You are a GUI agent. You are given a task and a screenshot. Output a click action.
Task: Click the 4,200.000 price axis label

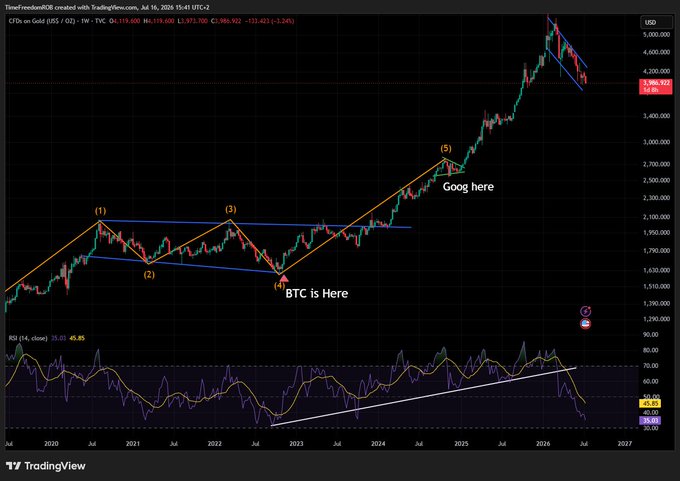point(657,71)
